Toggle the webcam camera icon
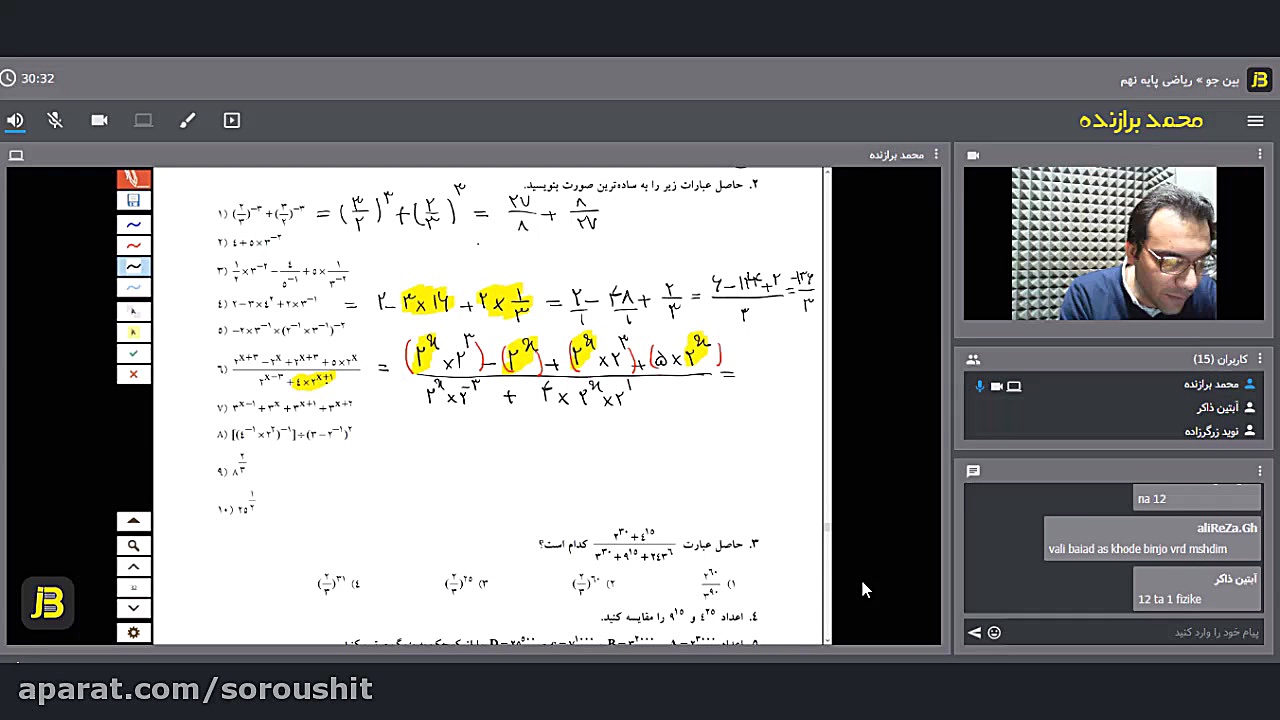 [99, 120]
